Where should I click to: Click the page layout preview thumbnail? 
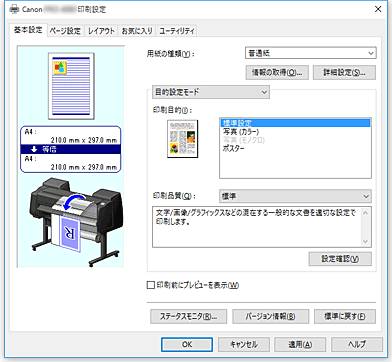(71, 86)
